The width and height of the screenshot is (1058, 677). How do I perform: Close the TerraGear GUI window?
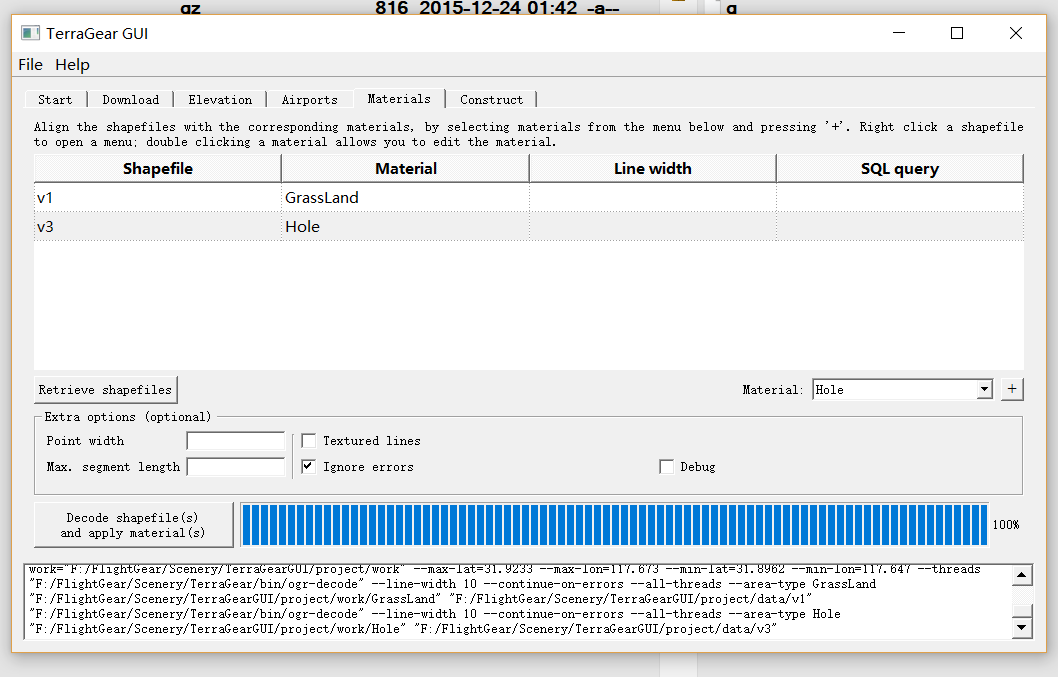click(x=1015, y=33)
